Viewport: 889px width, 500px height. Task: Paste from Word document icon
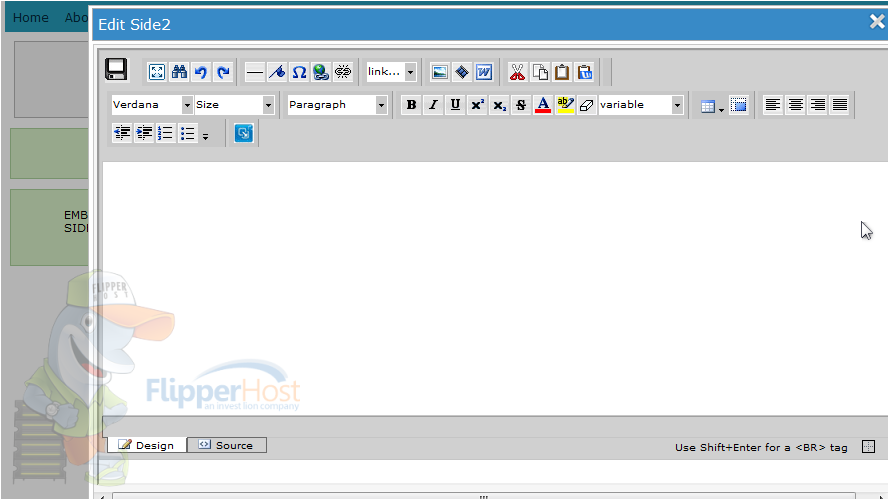(x=484, y=72)
